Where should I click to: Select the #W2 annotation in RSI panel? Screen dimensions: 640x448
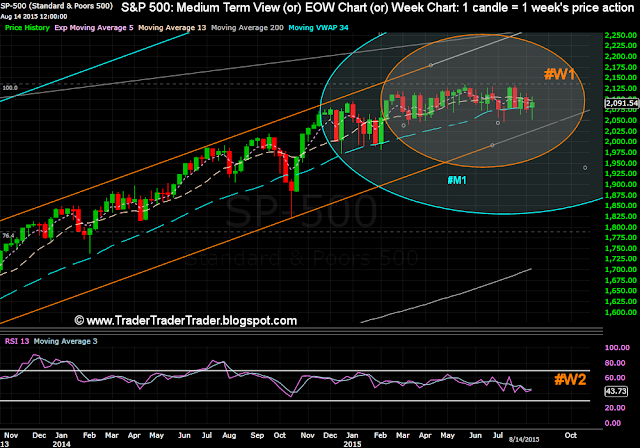click(x=570, y=379)
